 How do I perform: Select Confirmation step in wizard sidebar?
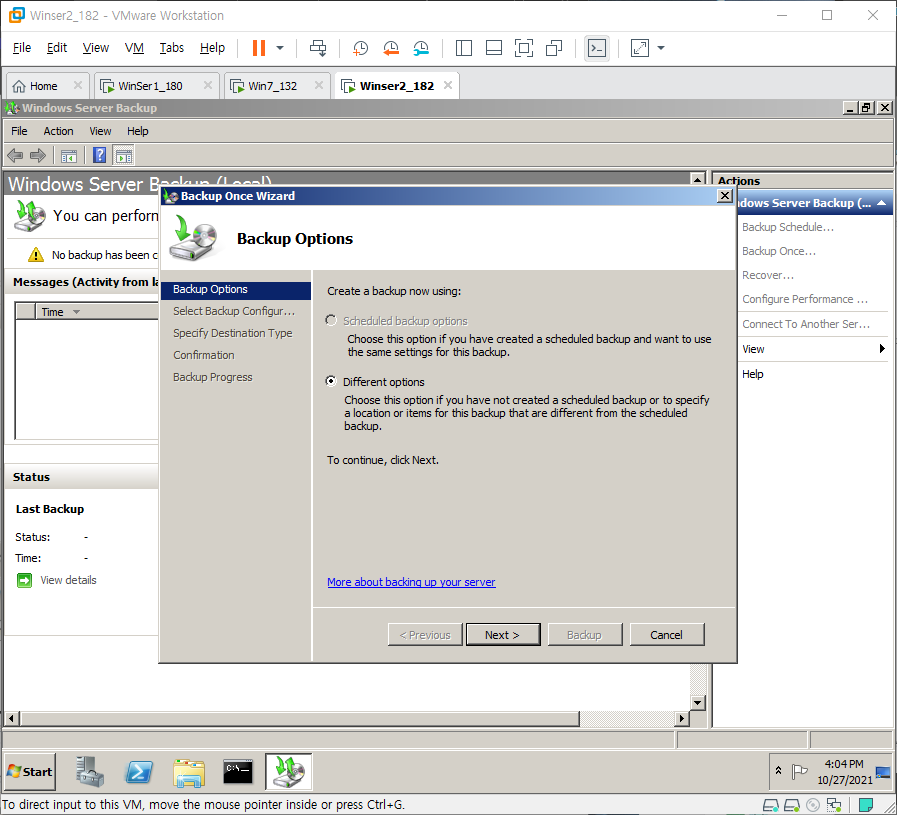pos(204,355)
